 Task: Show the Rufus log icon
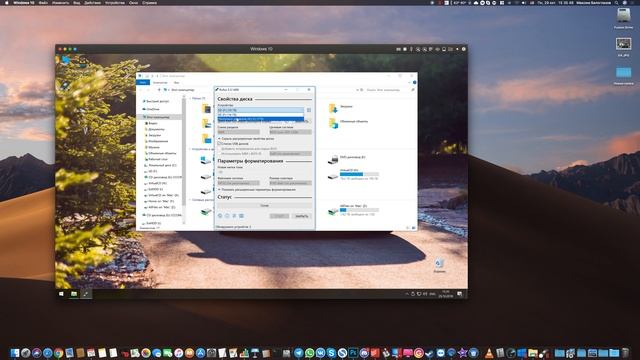[241, 216]
